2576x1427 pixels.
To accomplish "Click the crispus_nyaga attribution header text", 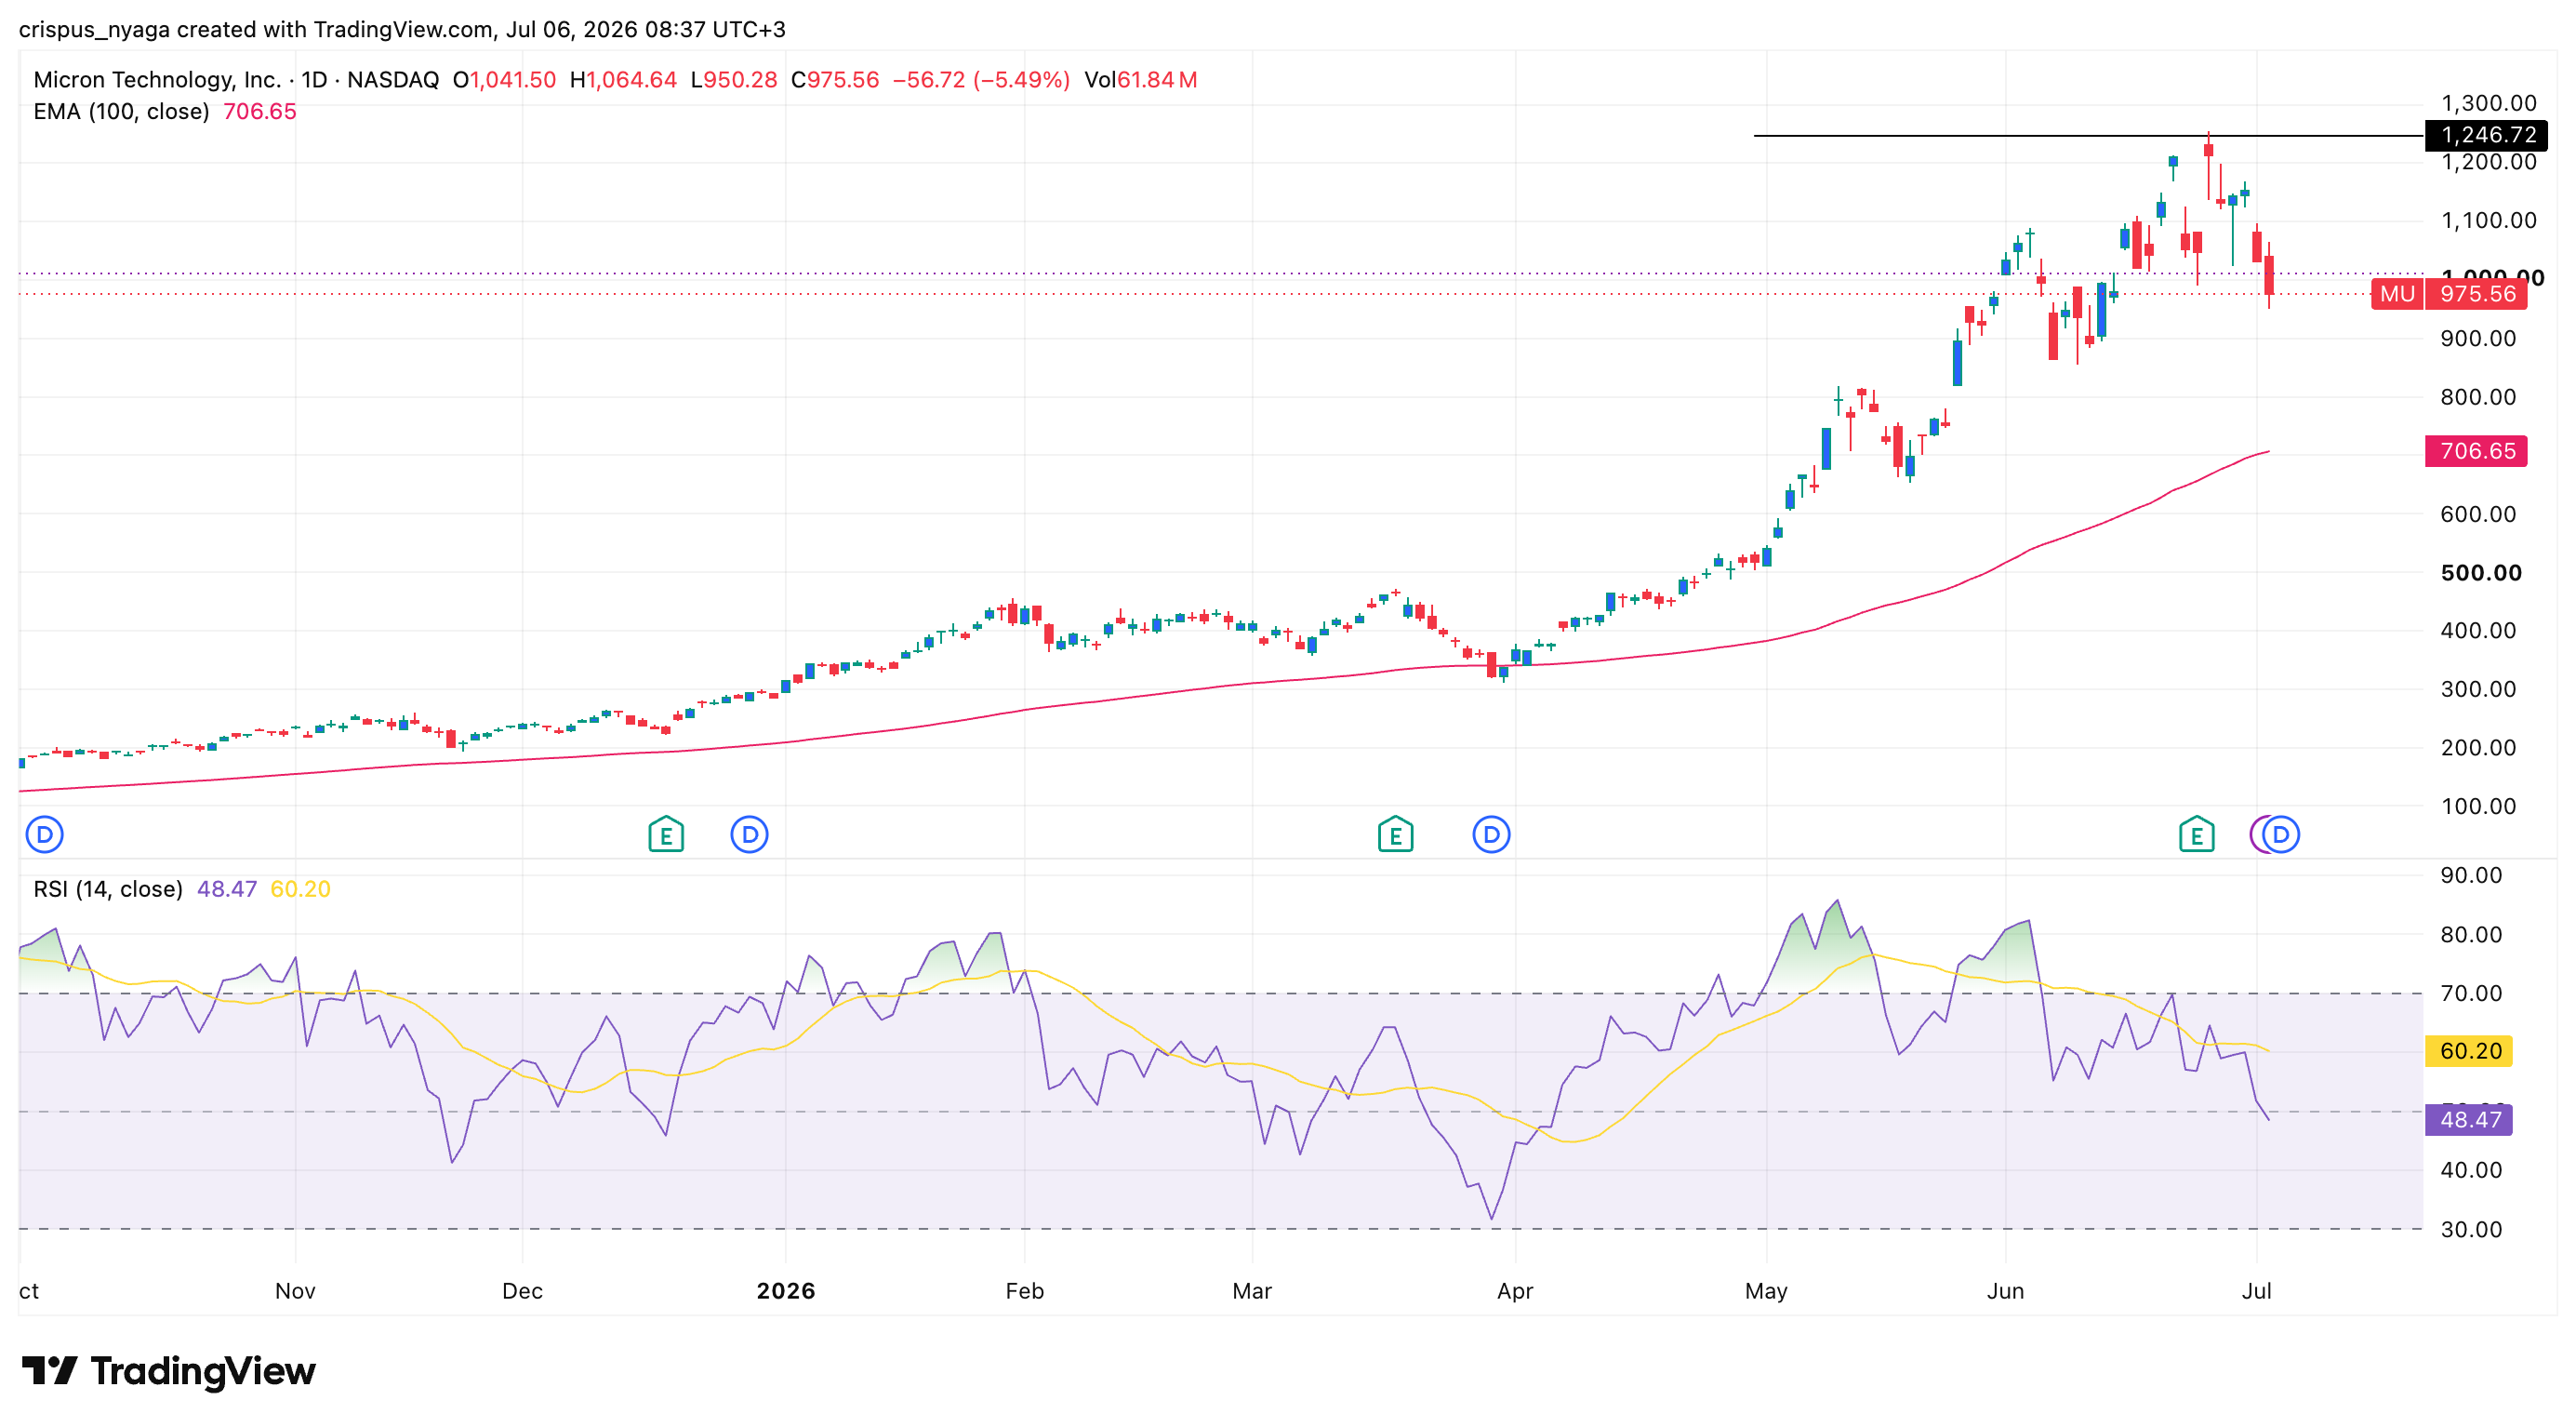I will [402, 30].
